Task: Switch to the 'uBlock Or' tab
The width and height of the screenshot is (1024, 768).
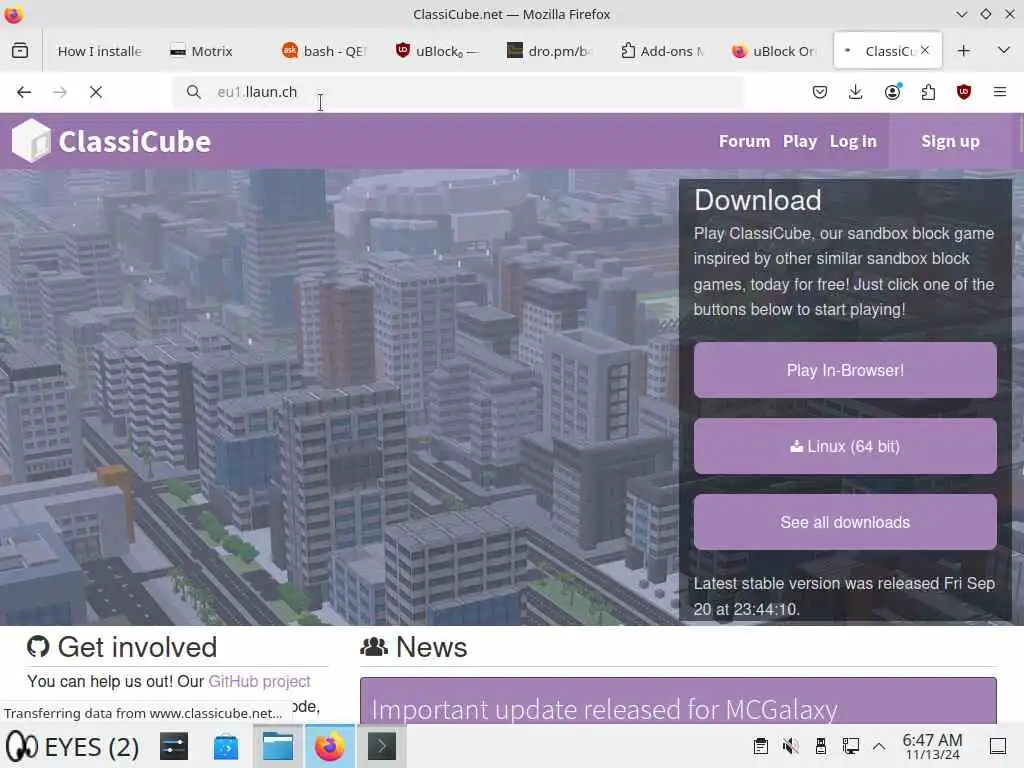Action: [x=775, y=51]
